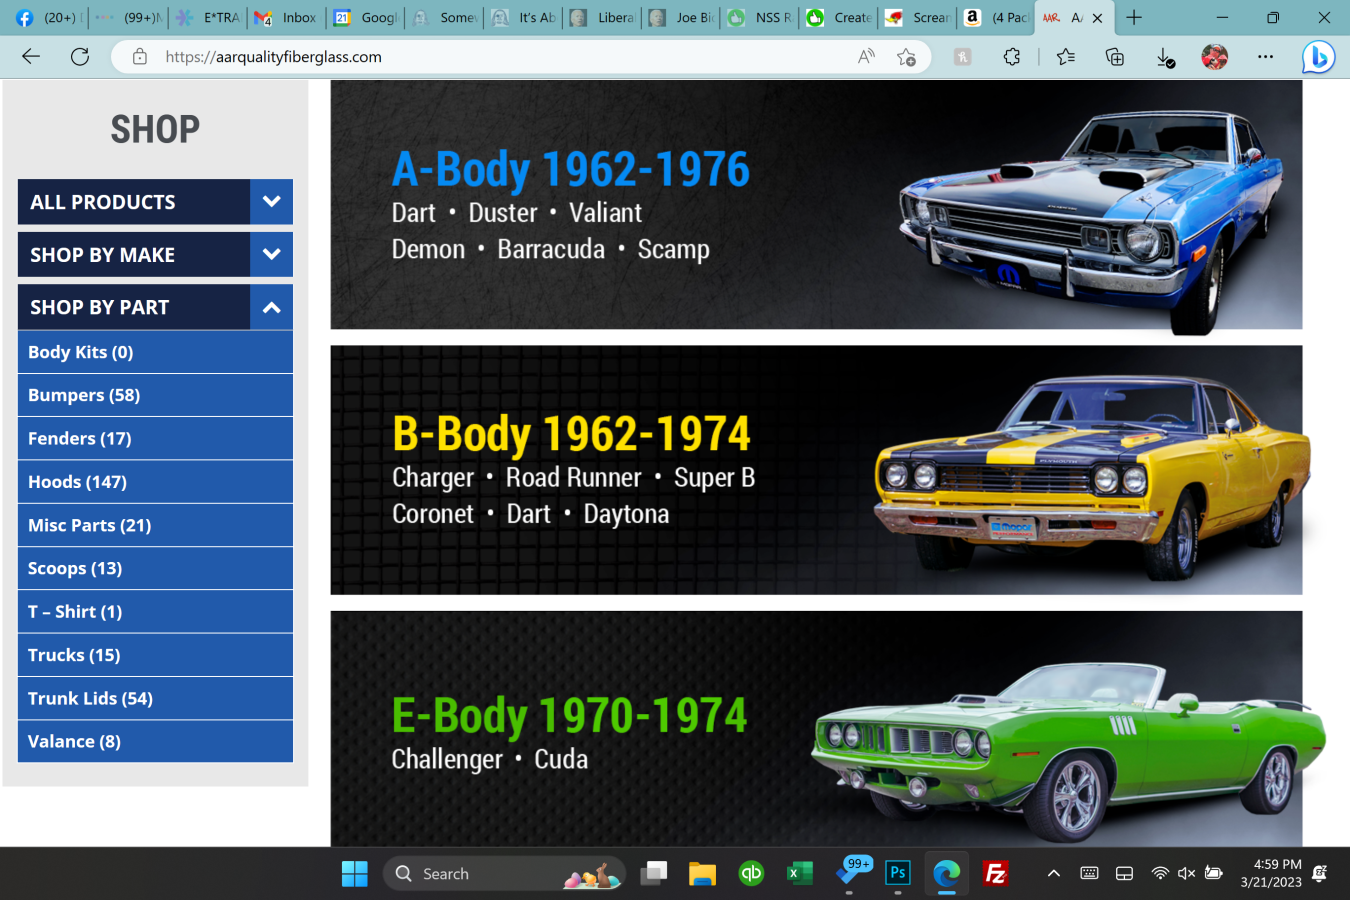Open the Downloads panel
The width and height of the screenshot is (1350, 900).
pos(1165,58)
